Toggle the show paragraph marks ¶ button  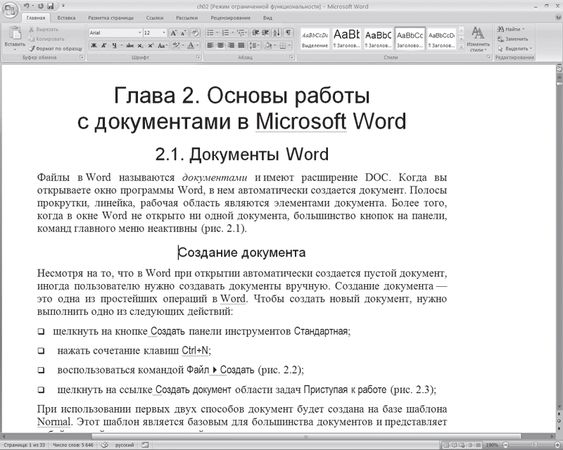(288, 33)
